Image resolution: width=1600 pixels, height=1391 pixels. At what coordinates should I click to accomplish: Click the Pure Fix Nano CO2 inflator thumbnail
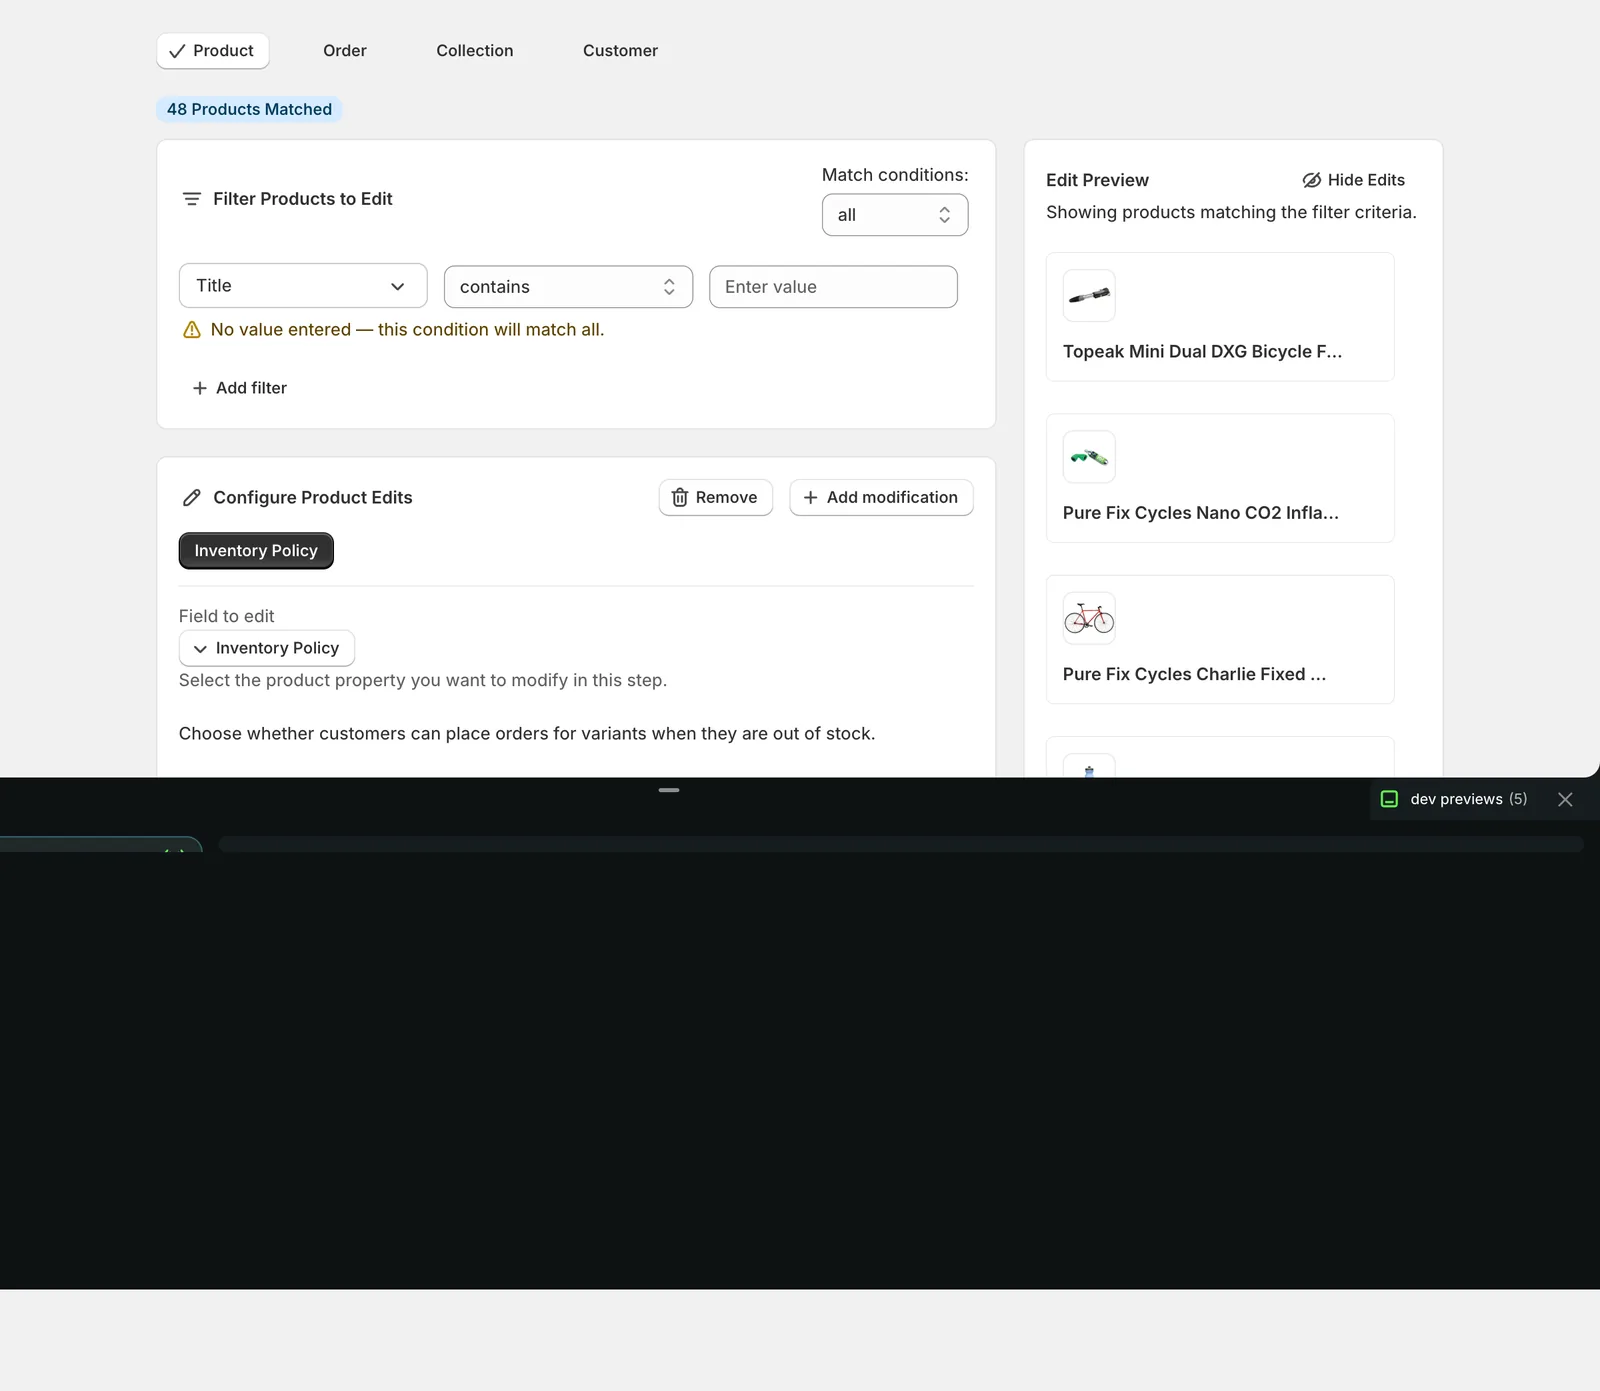click(1089, 457)
